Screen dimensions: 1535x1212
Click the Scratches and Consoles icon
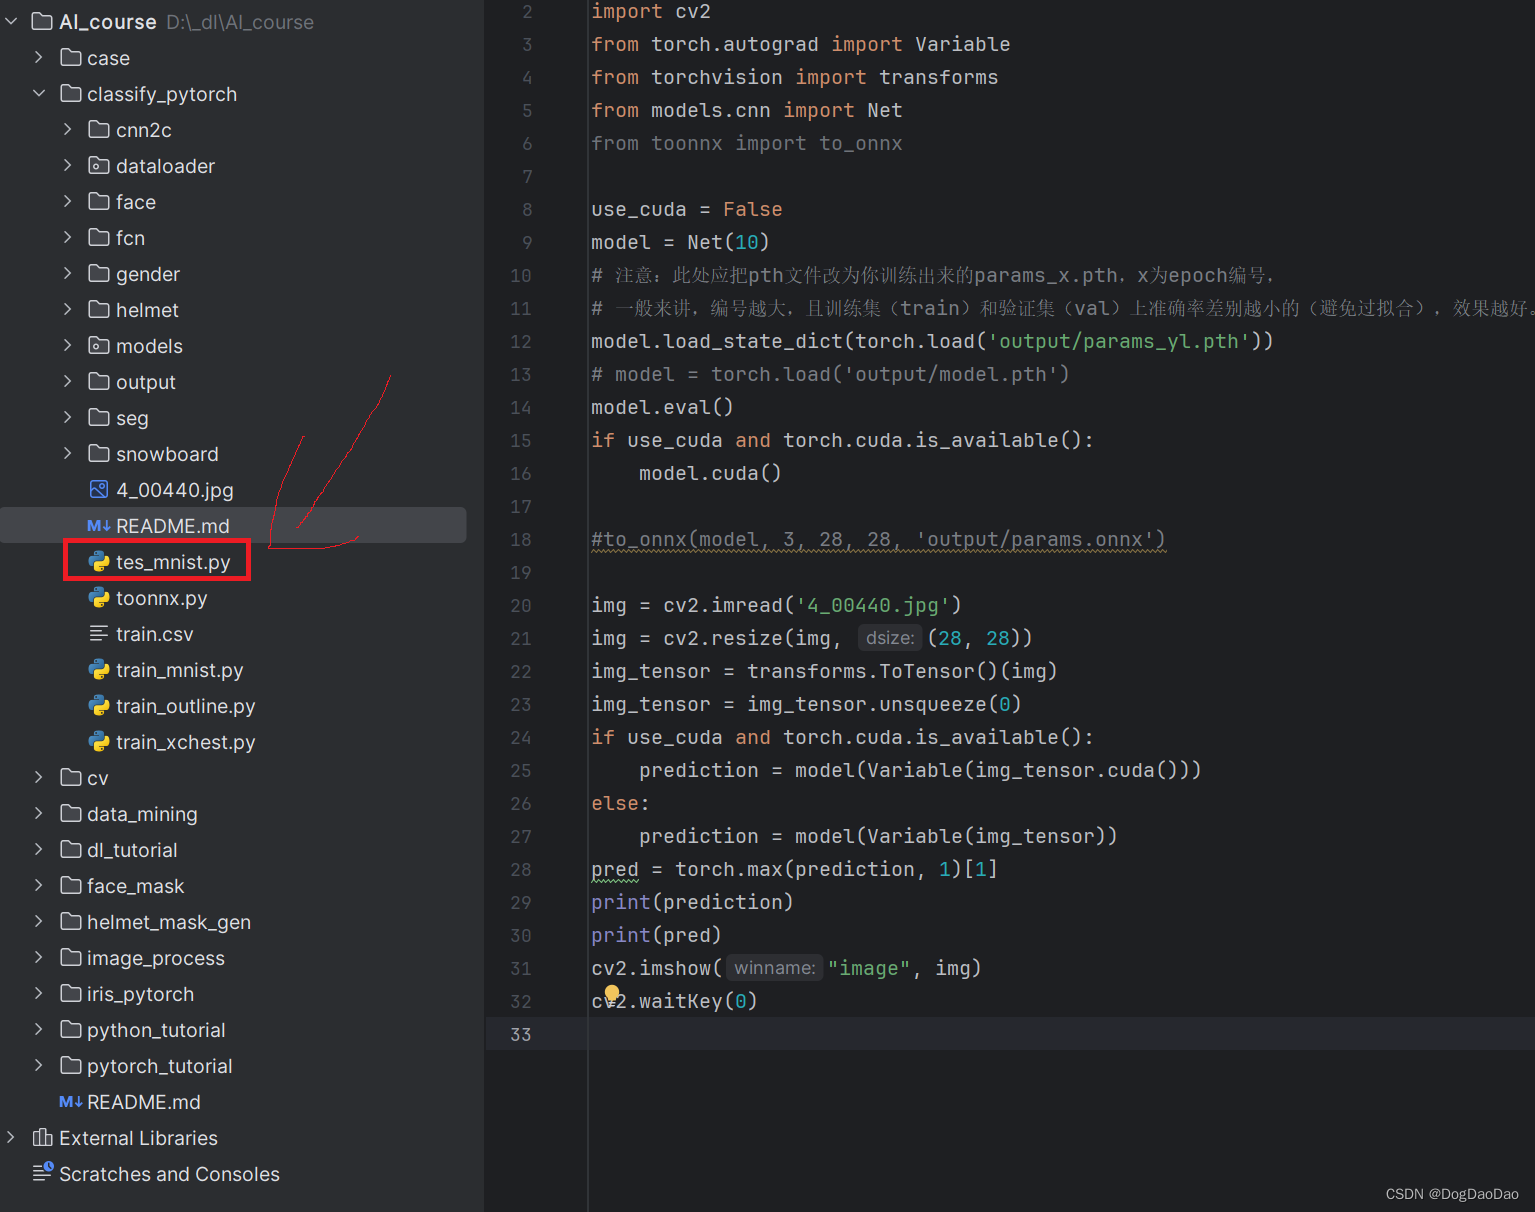(x=42, y=1172)
